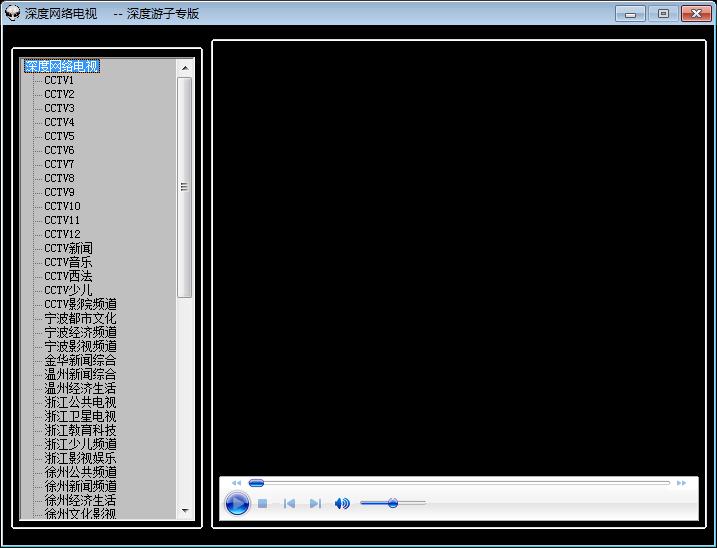Click the middle of the seek progress track
This screenshot has width=717, height=548.
(459, 483)
